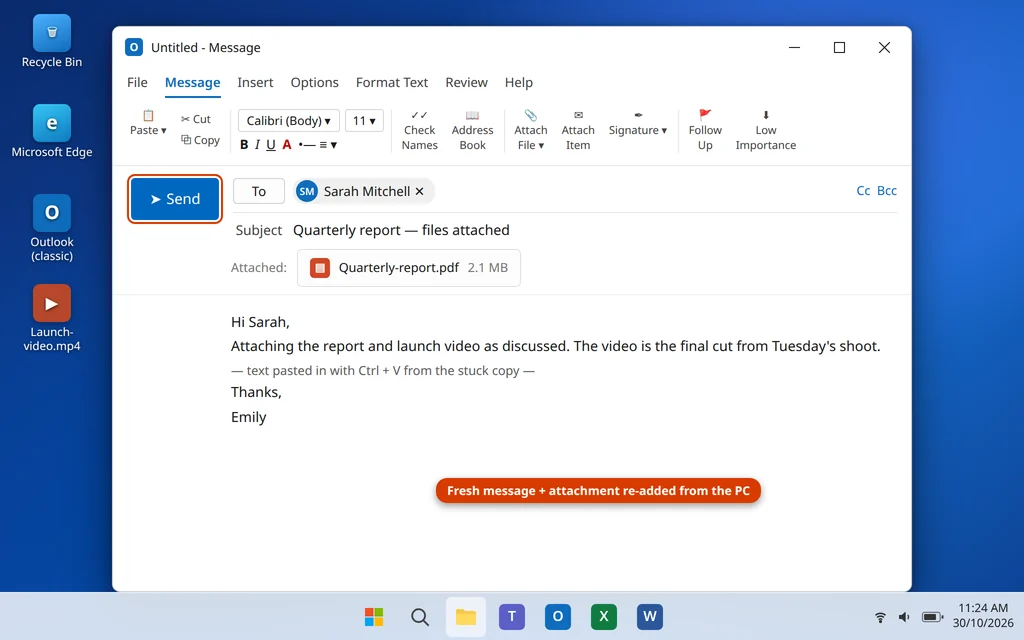The width and height of the screenshot is (1024, 640).
Task: Choose the red font color A
Action: (287, 145)
